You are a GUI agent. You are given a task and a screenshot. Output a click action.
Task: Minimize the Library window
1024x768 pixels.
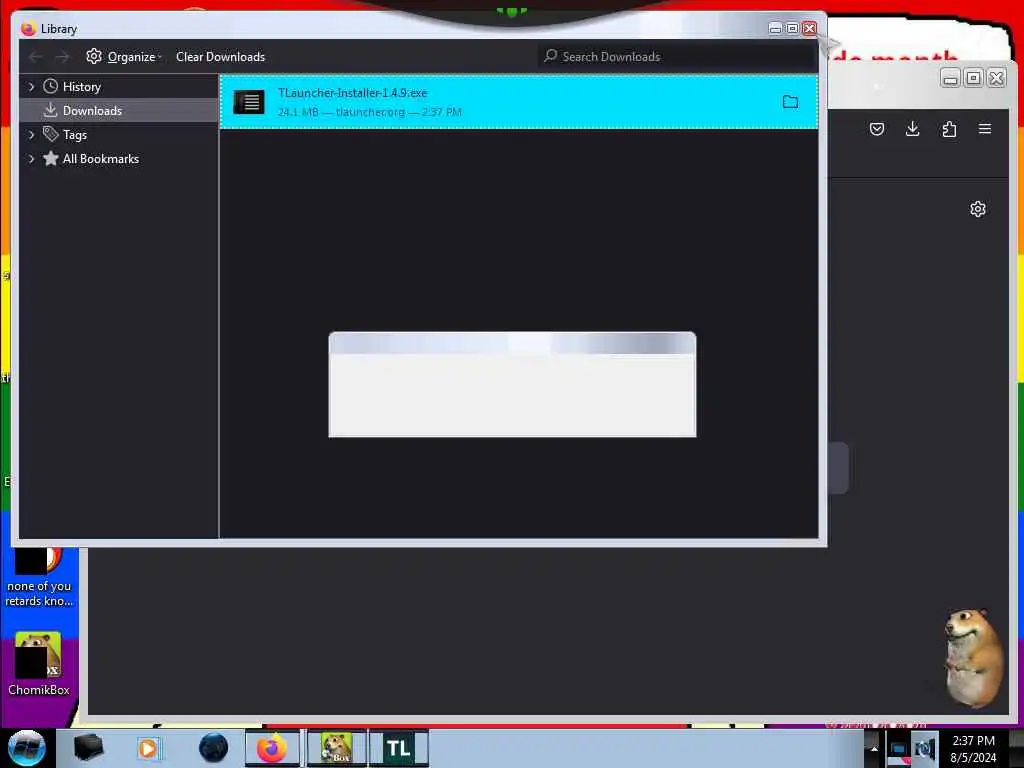pos(775,28)
